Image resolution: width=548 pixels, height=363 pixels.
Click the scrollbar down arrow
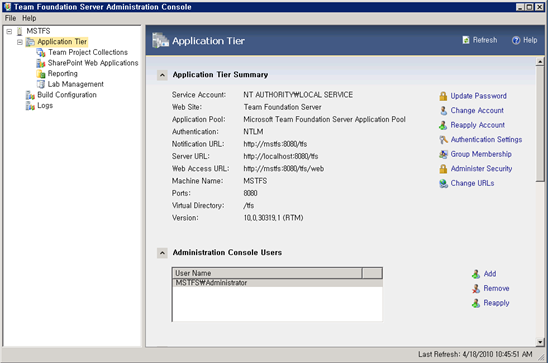[540, 342]
